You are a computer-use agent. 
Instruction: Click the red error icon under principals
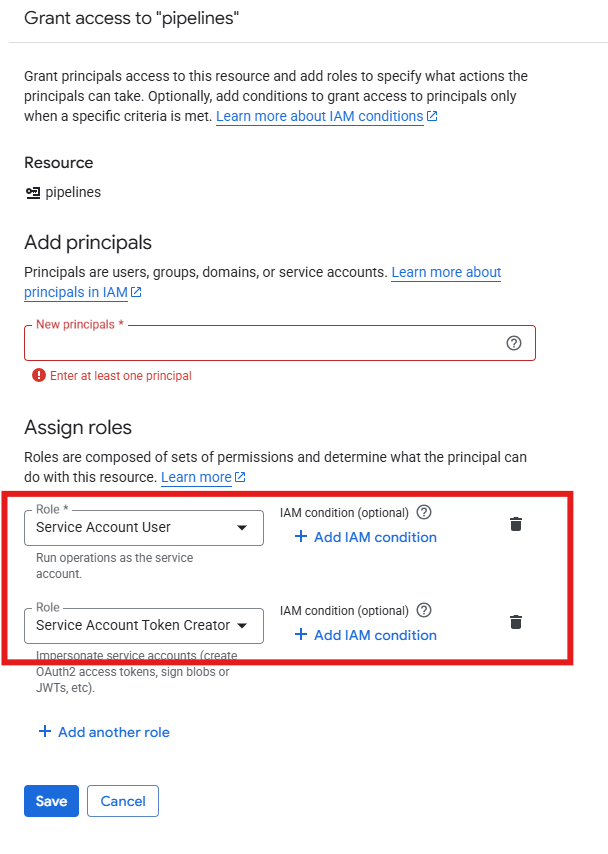tap(38, 376)
